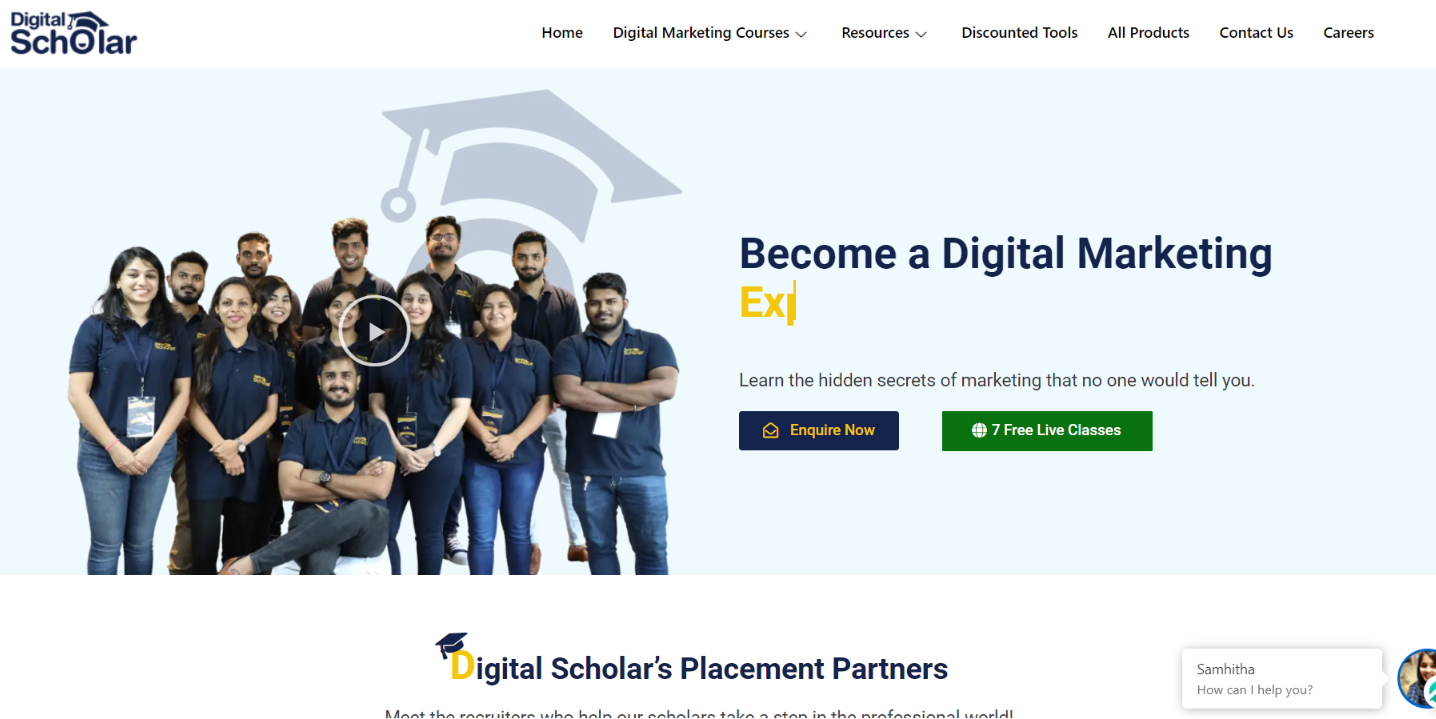1436x719 pixels.
Task: Open the All Products page
Action: click(1148, 33)
